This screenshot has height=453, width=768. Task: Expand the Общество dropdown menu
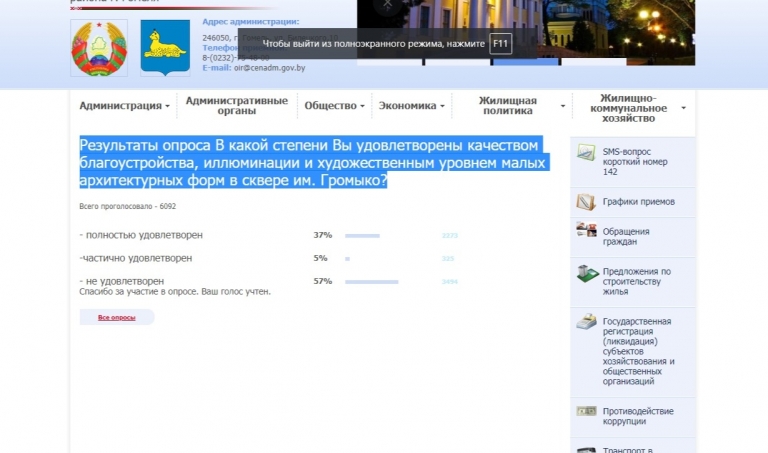[335, 106]
